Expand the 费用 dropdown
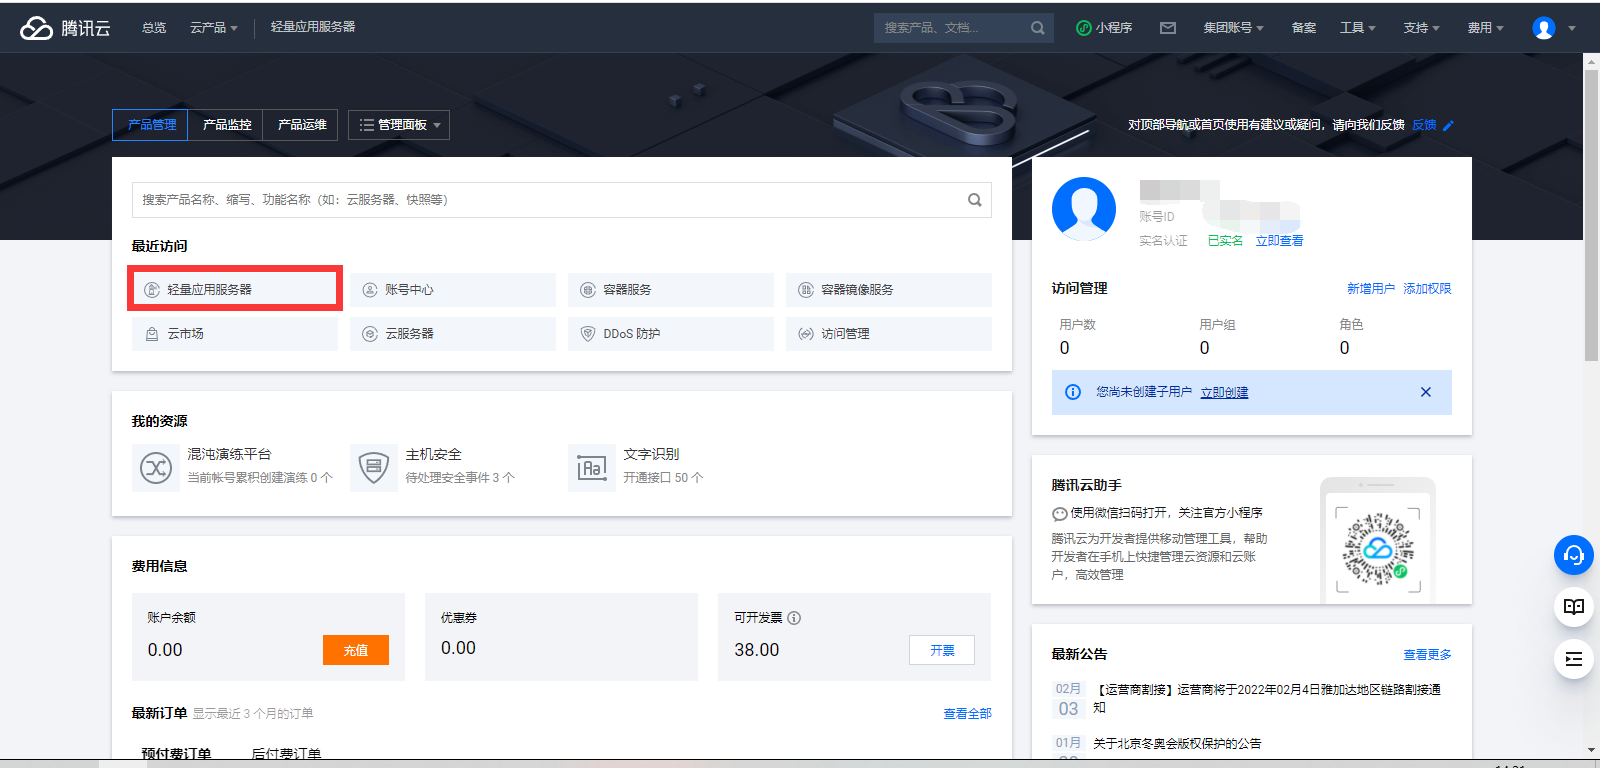1600x768 pixels. 1486,28
